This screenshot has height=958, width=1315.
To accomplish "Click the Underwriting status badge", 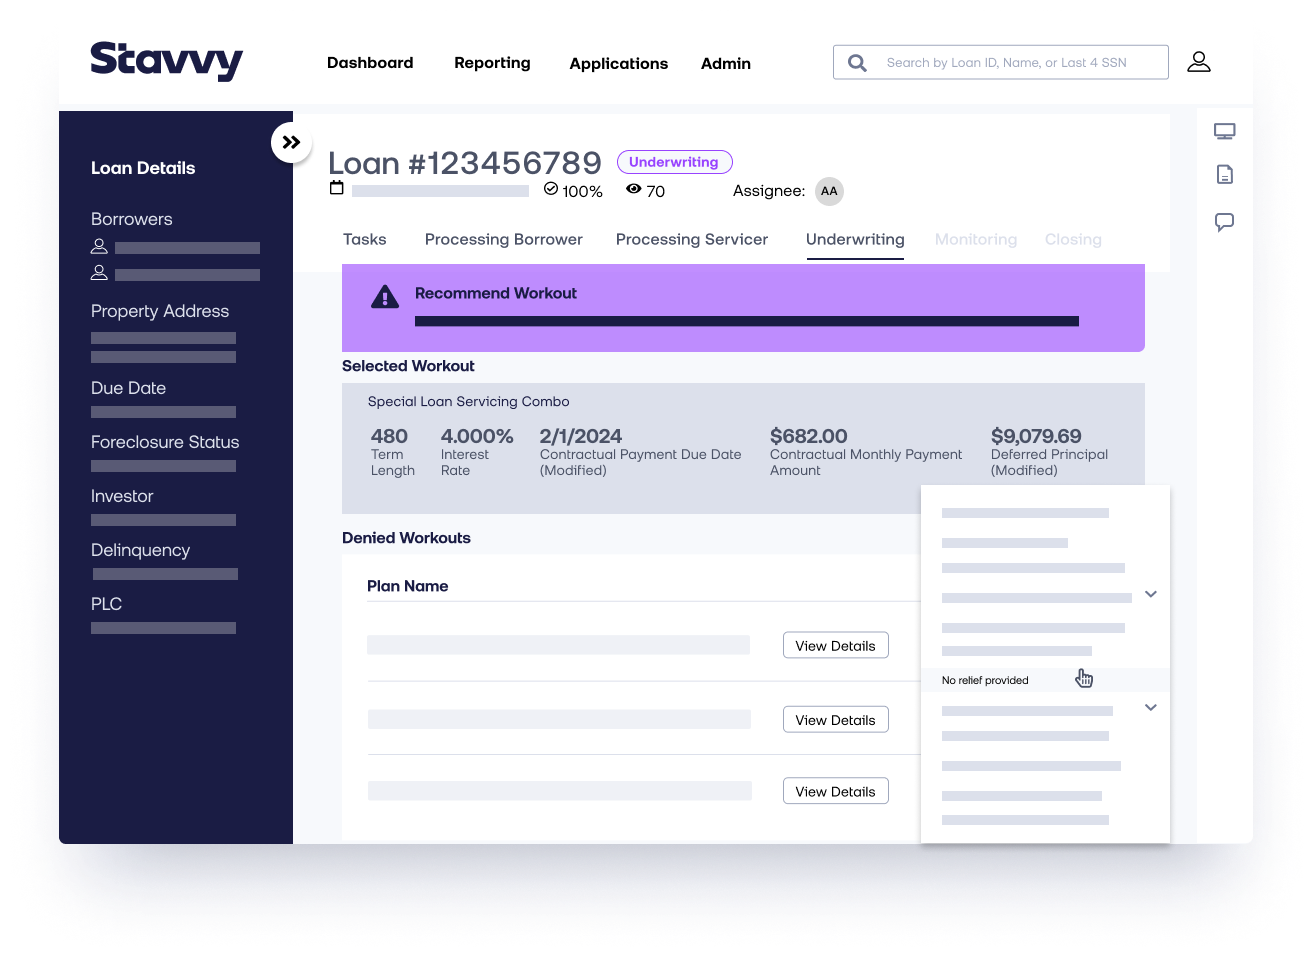I will (x=674, y=162).
